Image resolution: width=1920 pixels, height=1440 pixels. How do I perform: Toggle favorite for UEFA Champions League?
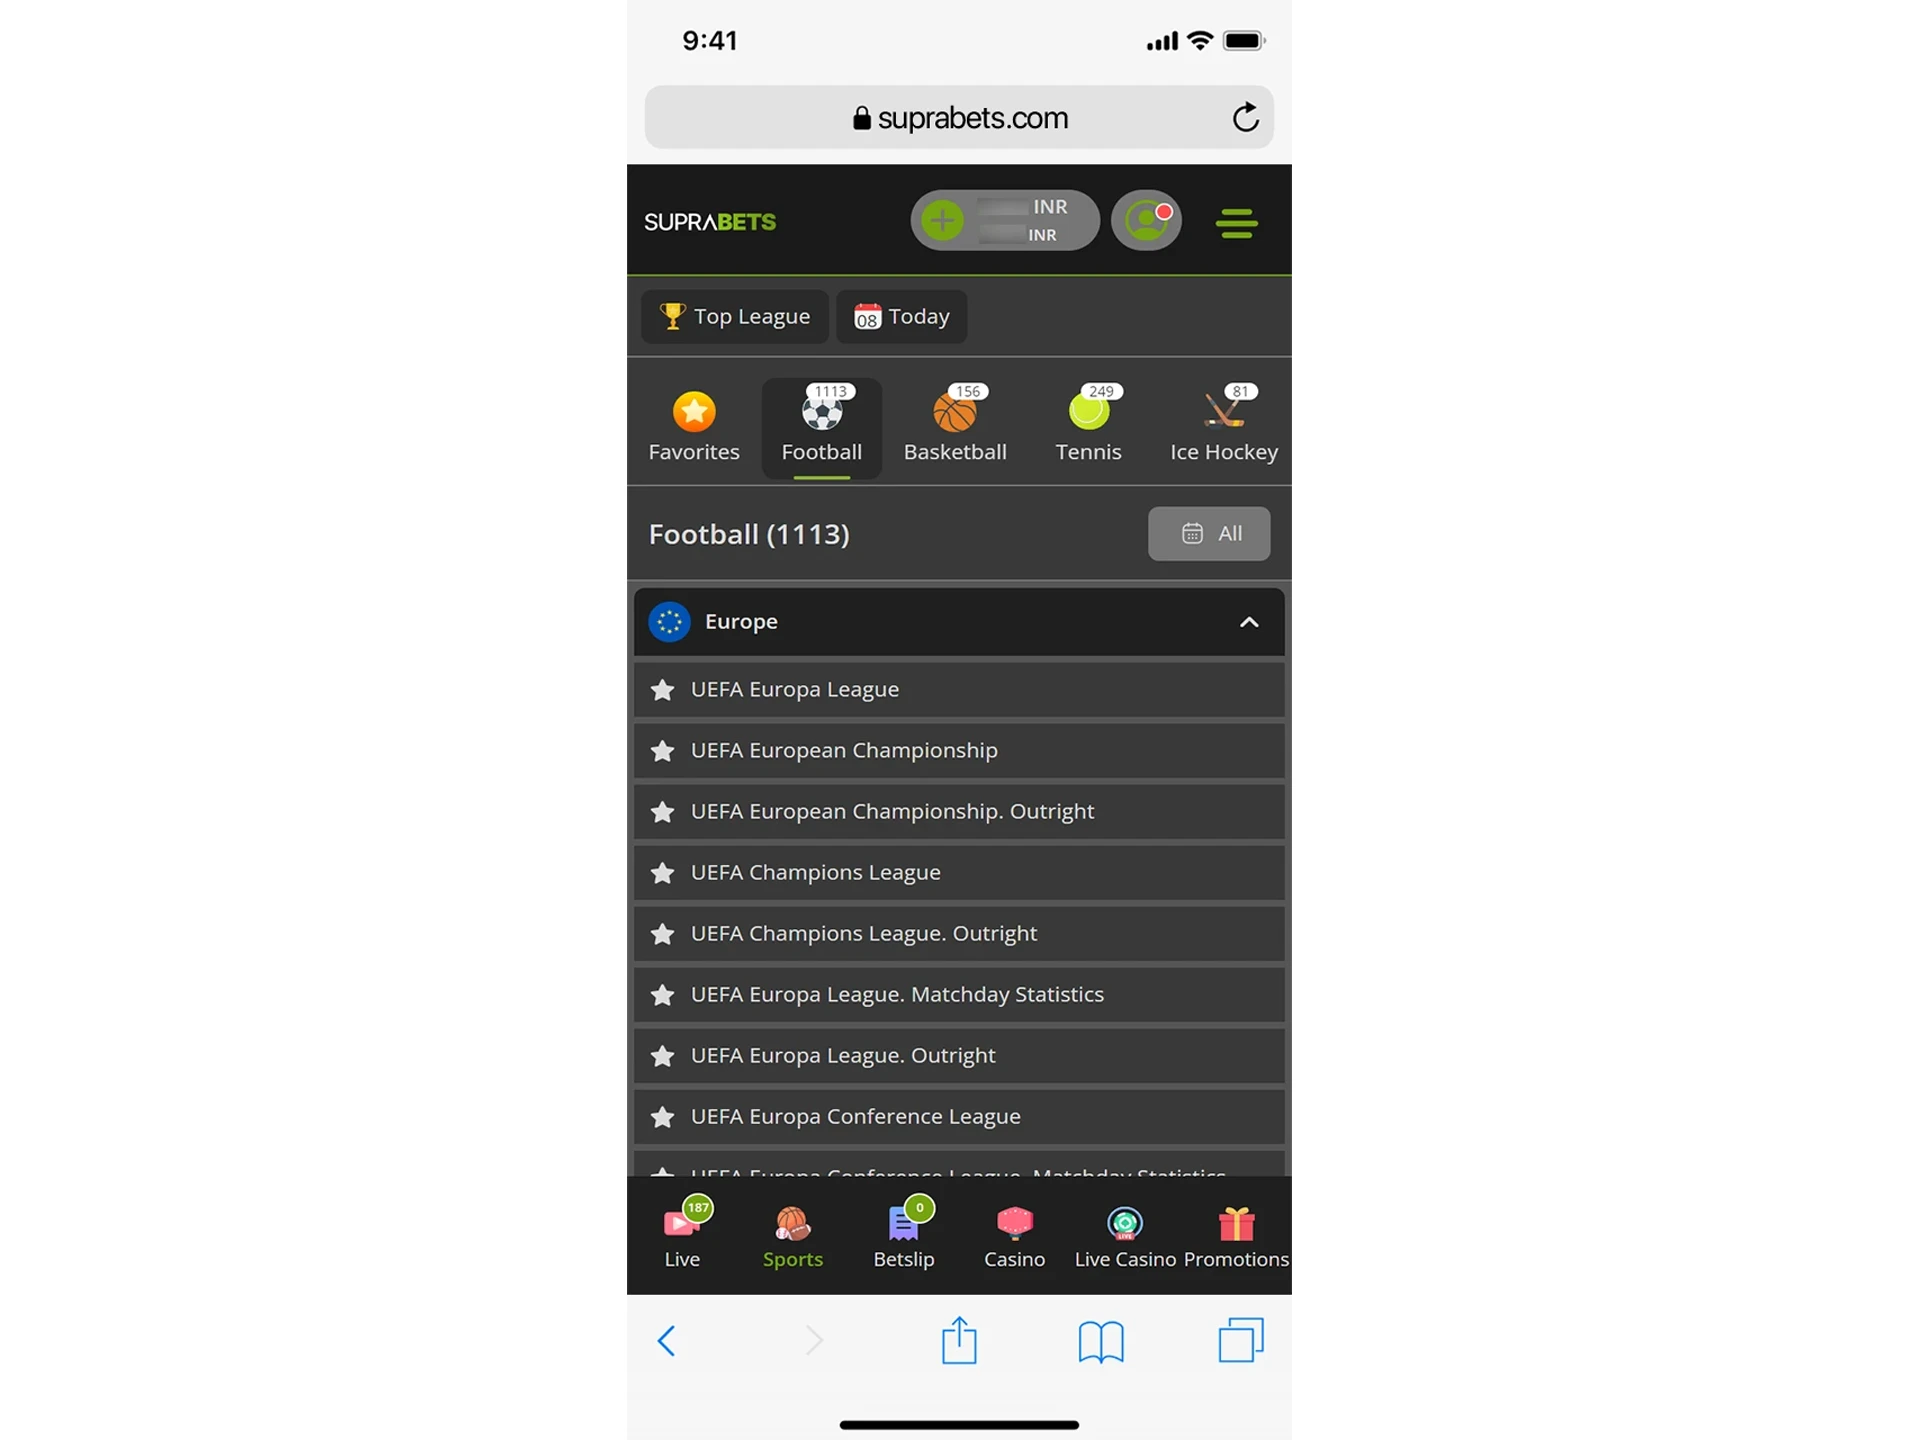point(661,871)
